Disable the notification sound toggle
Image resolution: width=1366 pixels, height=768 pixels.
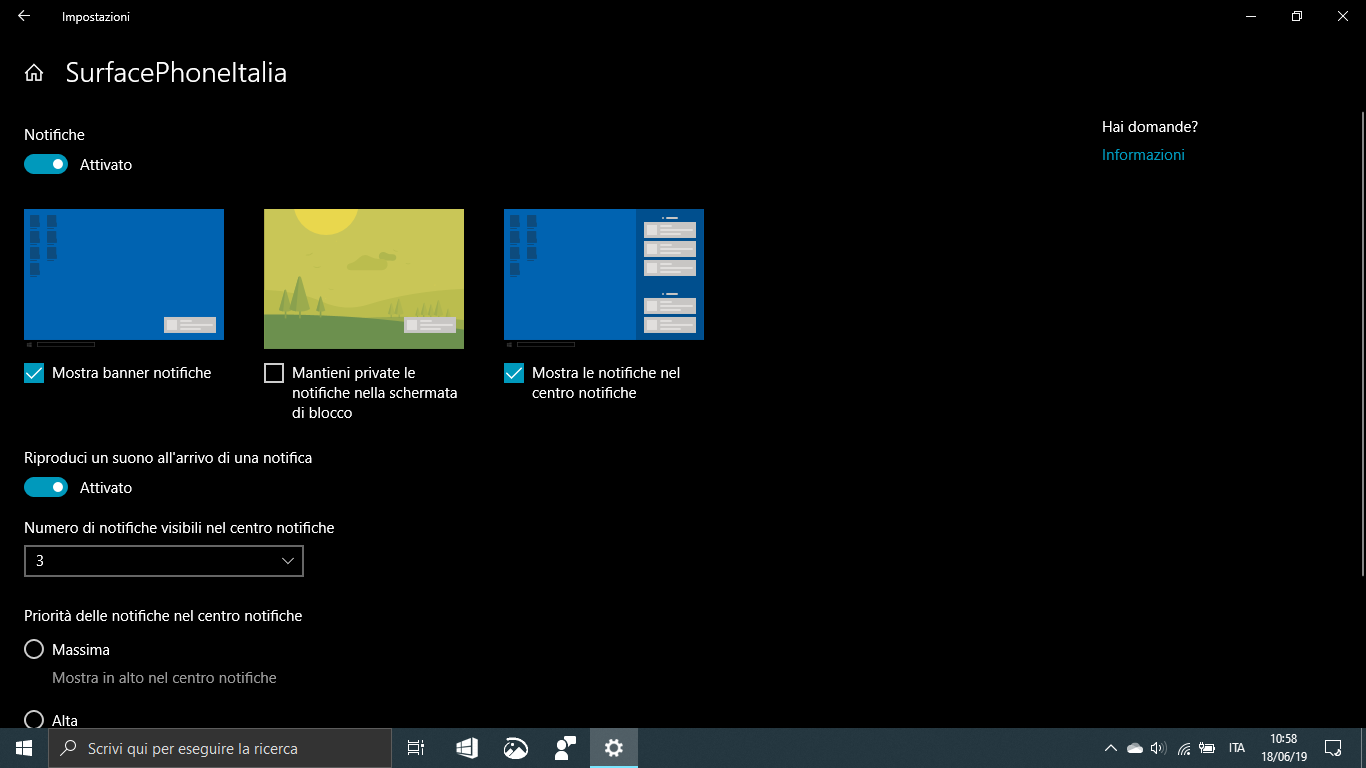[46, 487]
